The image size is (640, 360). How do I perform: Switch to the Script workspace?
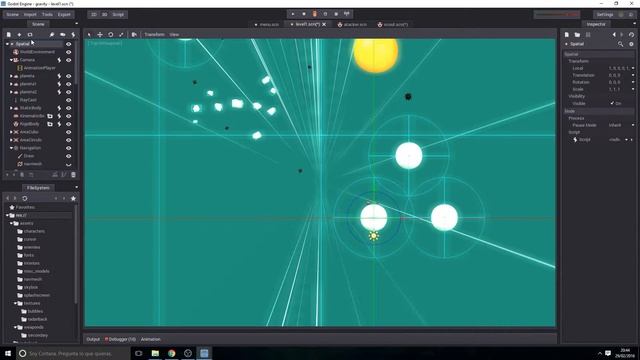pos(118,14)
